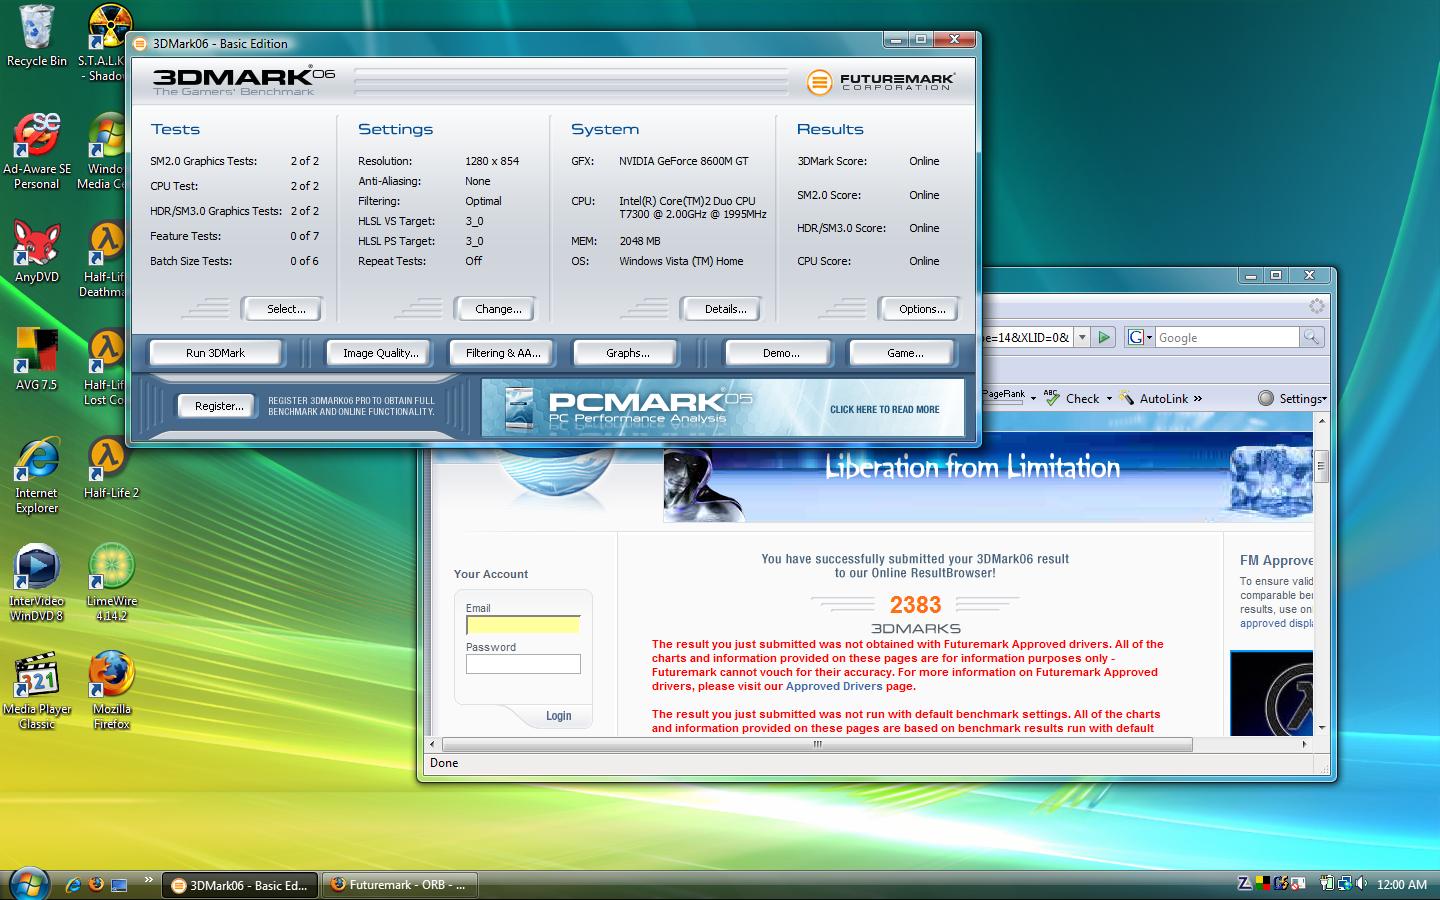Switch to Futuremark ORB taskbar button
Image resolution: width=1440 pixels, height=900 pixels.
399,885
